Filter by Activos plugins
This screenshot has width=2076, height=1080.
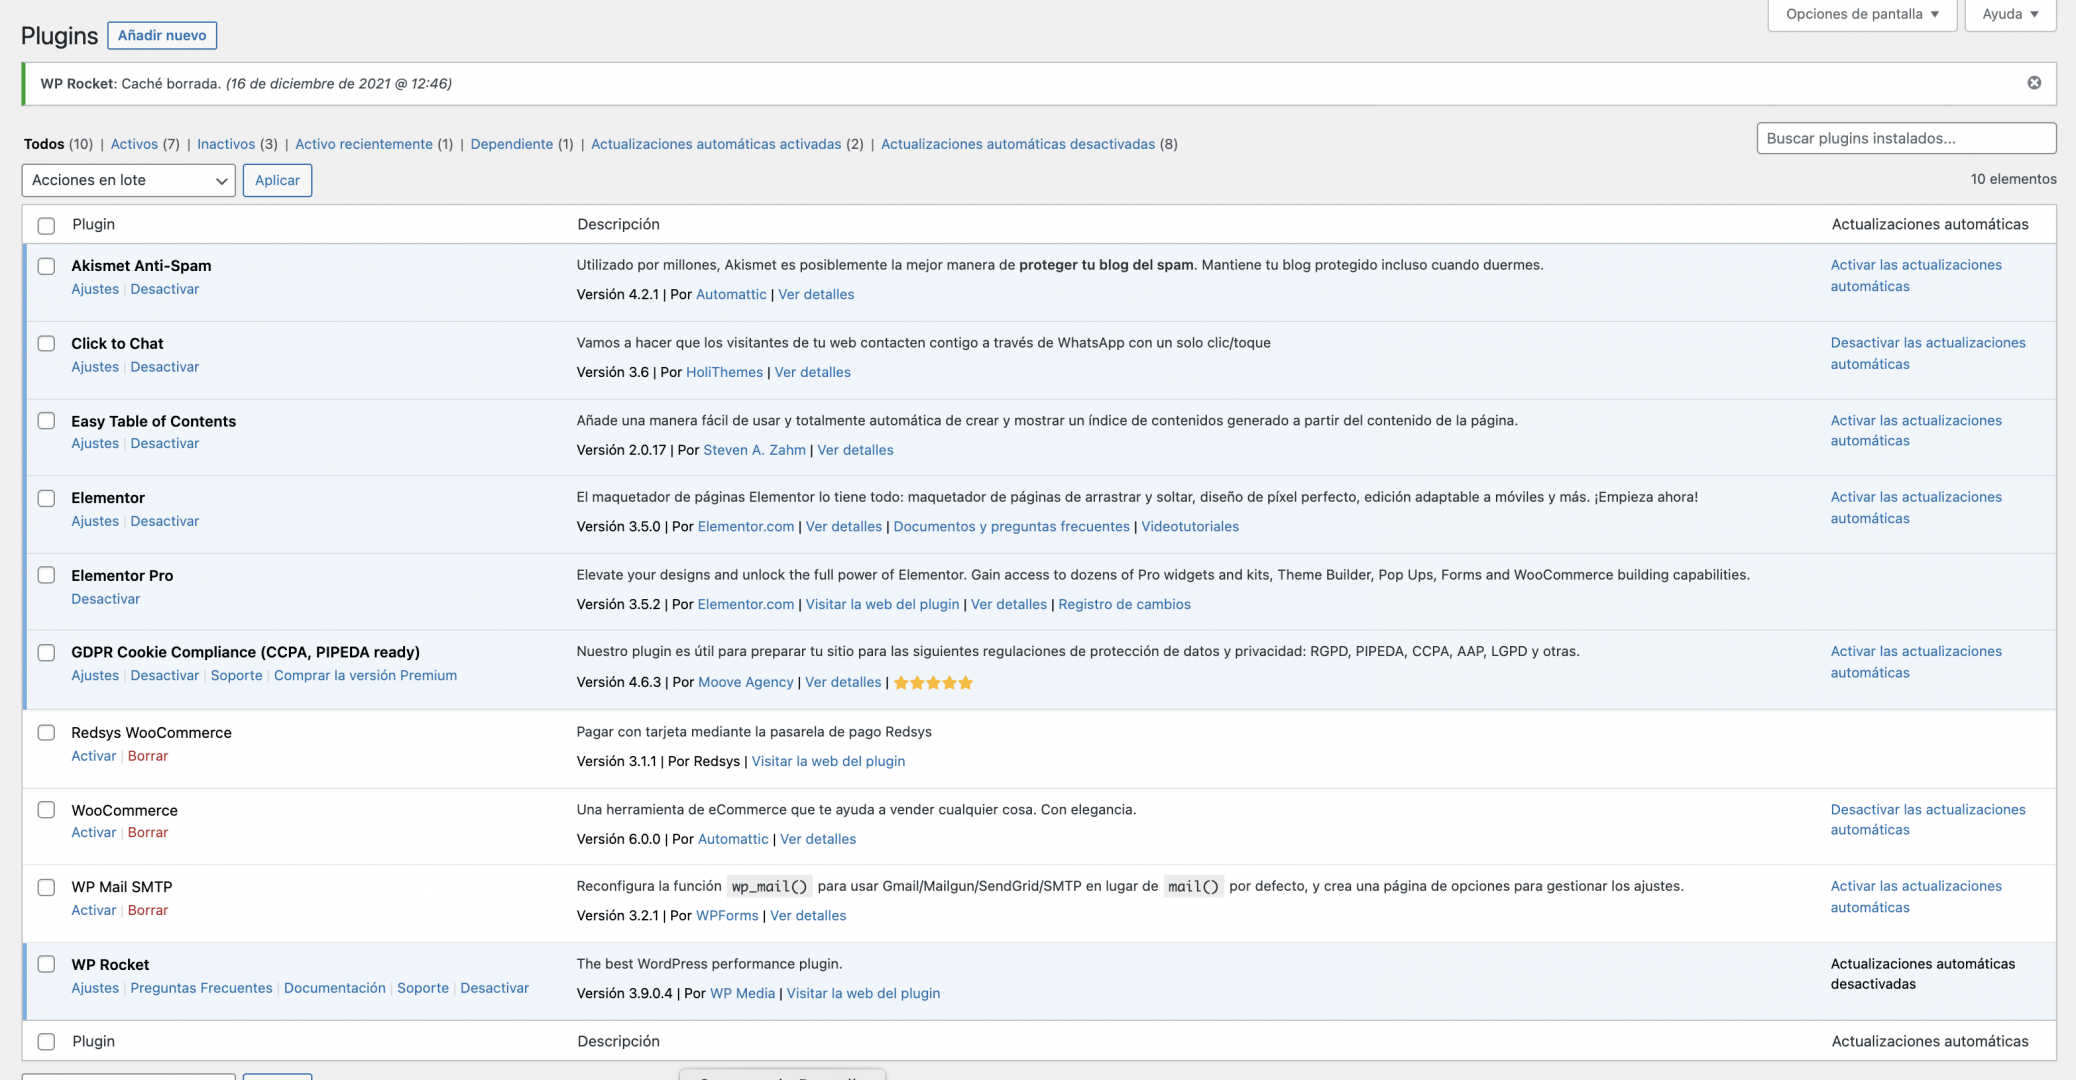134,144
